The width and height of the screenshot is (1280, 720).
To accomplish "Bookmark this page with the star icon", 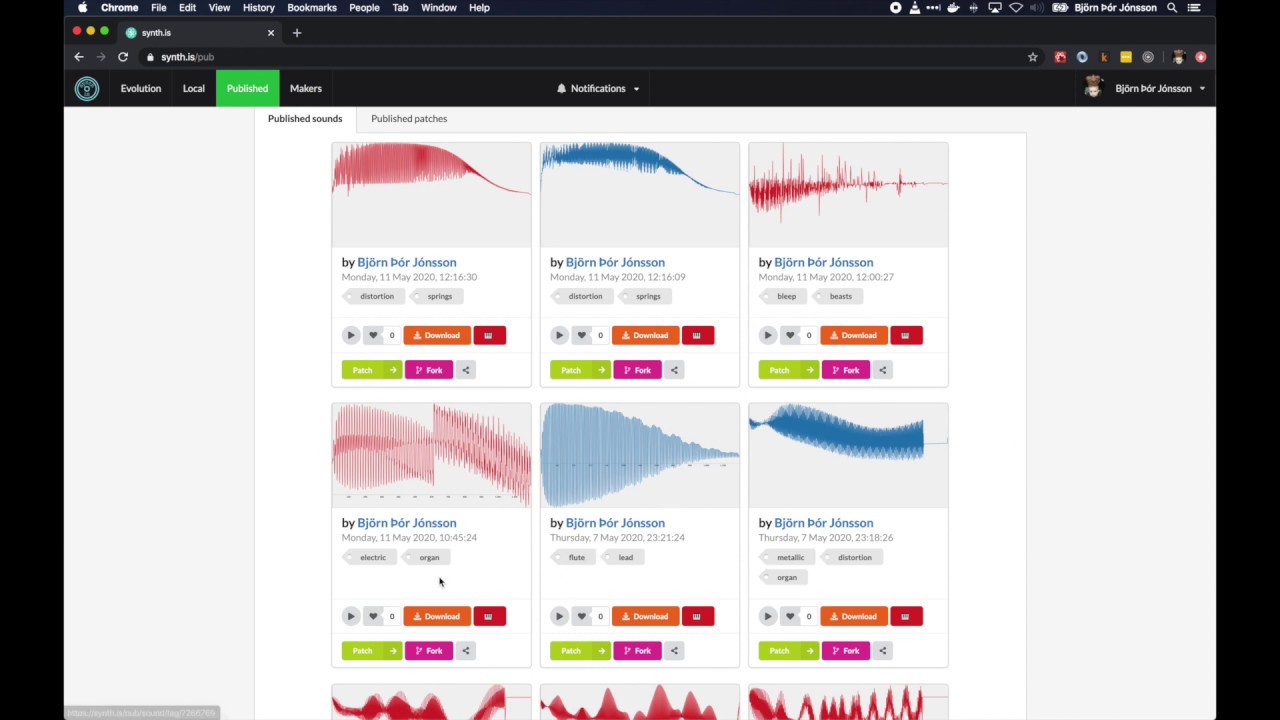I will (x=1033, y=57).
